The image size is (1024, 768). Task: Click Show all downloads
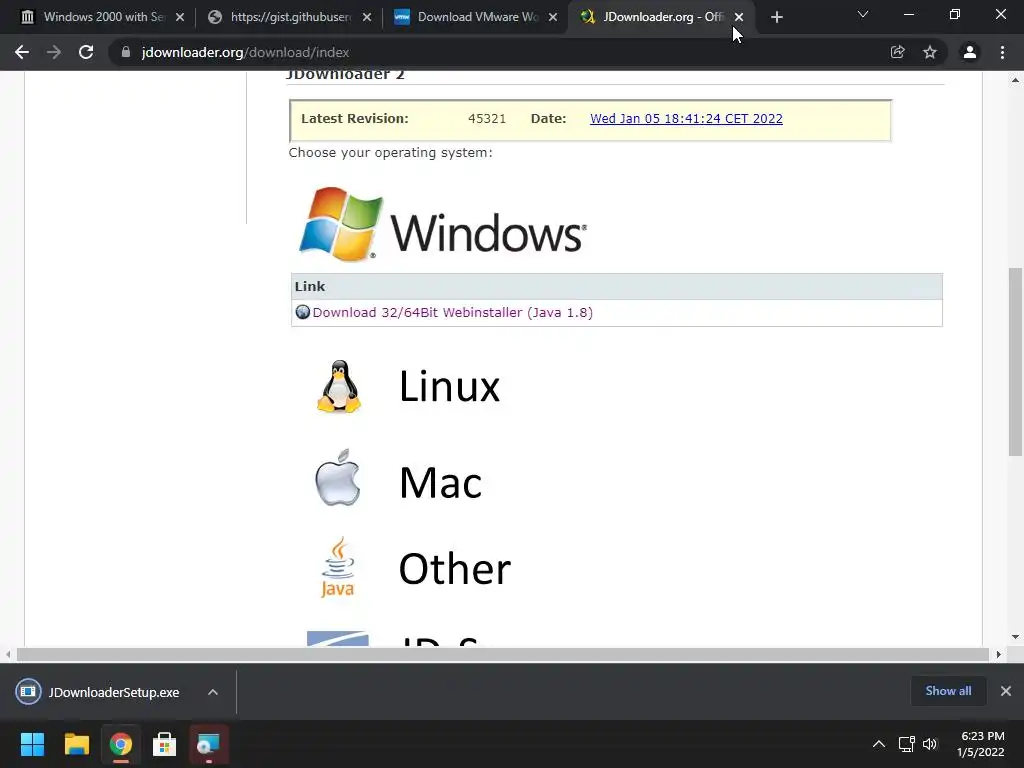pyautogui.click(x=948, y=691)
